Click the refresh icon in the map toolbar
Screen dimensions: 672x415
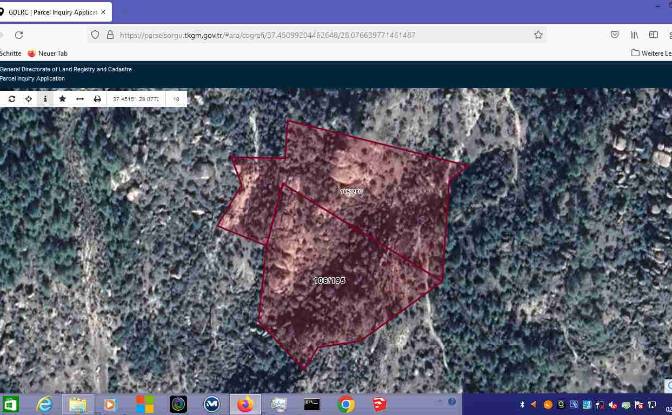(x=12, y=99)
